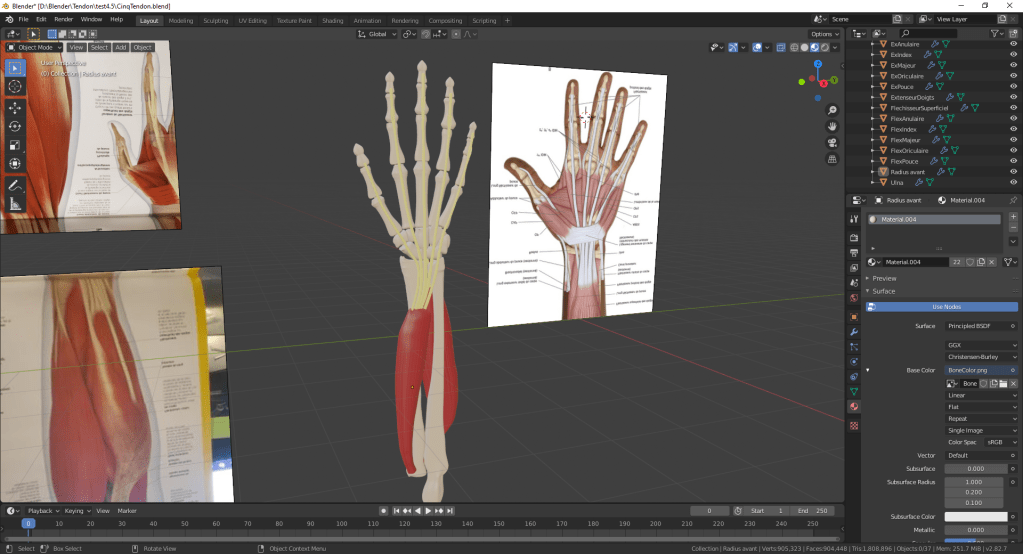Open the Render menu

pyautogui.click(x=63, y=20)
